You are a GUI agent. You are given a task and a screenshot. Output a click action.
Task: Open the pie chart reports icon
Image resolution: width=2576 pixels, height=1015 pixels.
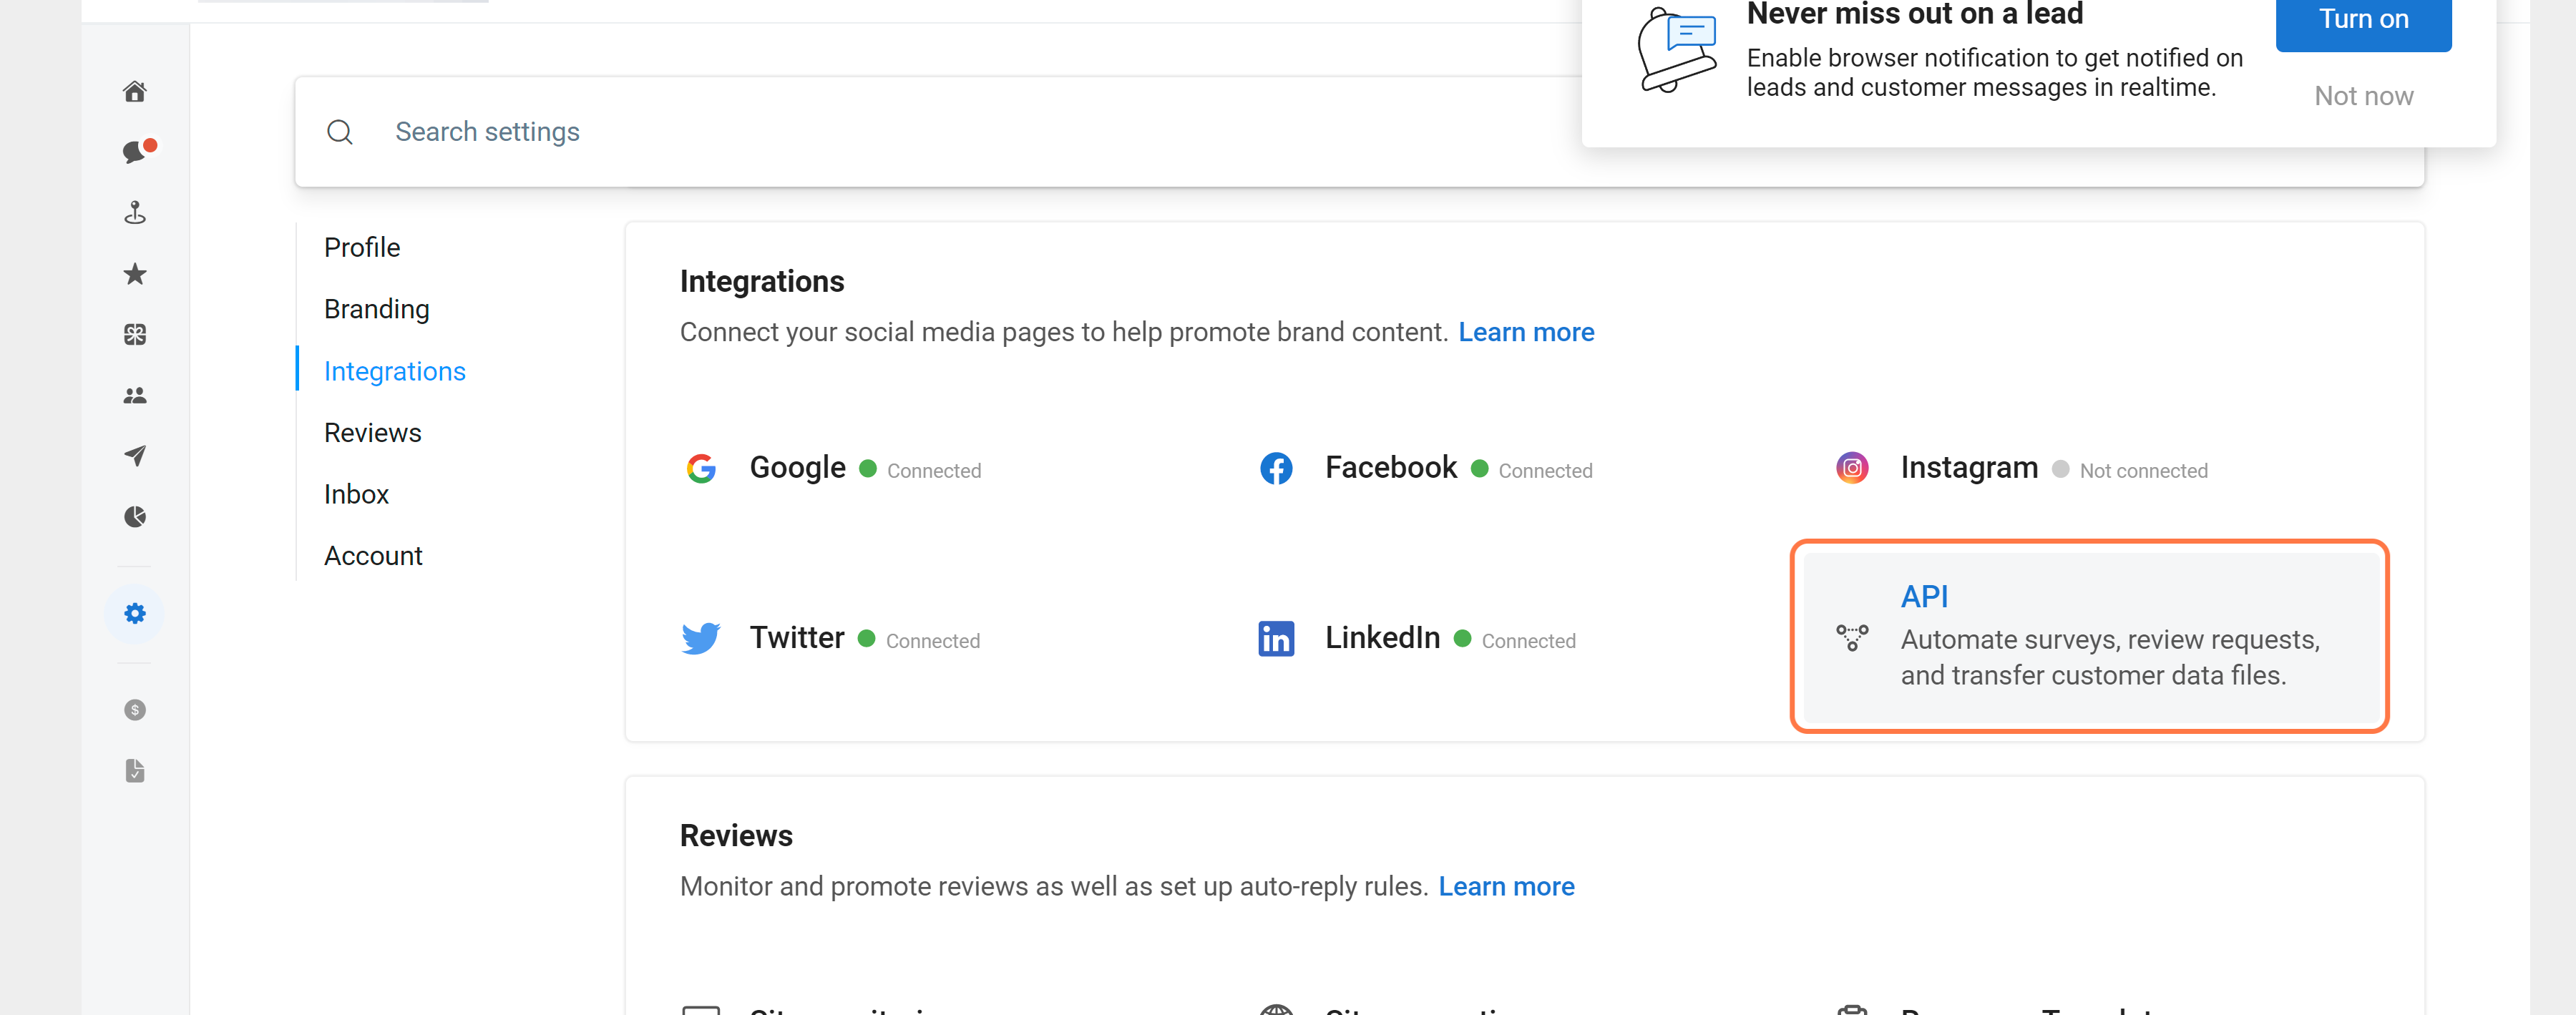point(135,517)
